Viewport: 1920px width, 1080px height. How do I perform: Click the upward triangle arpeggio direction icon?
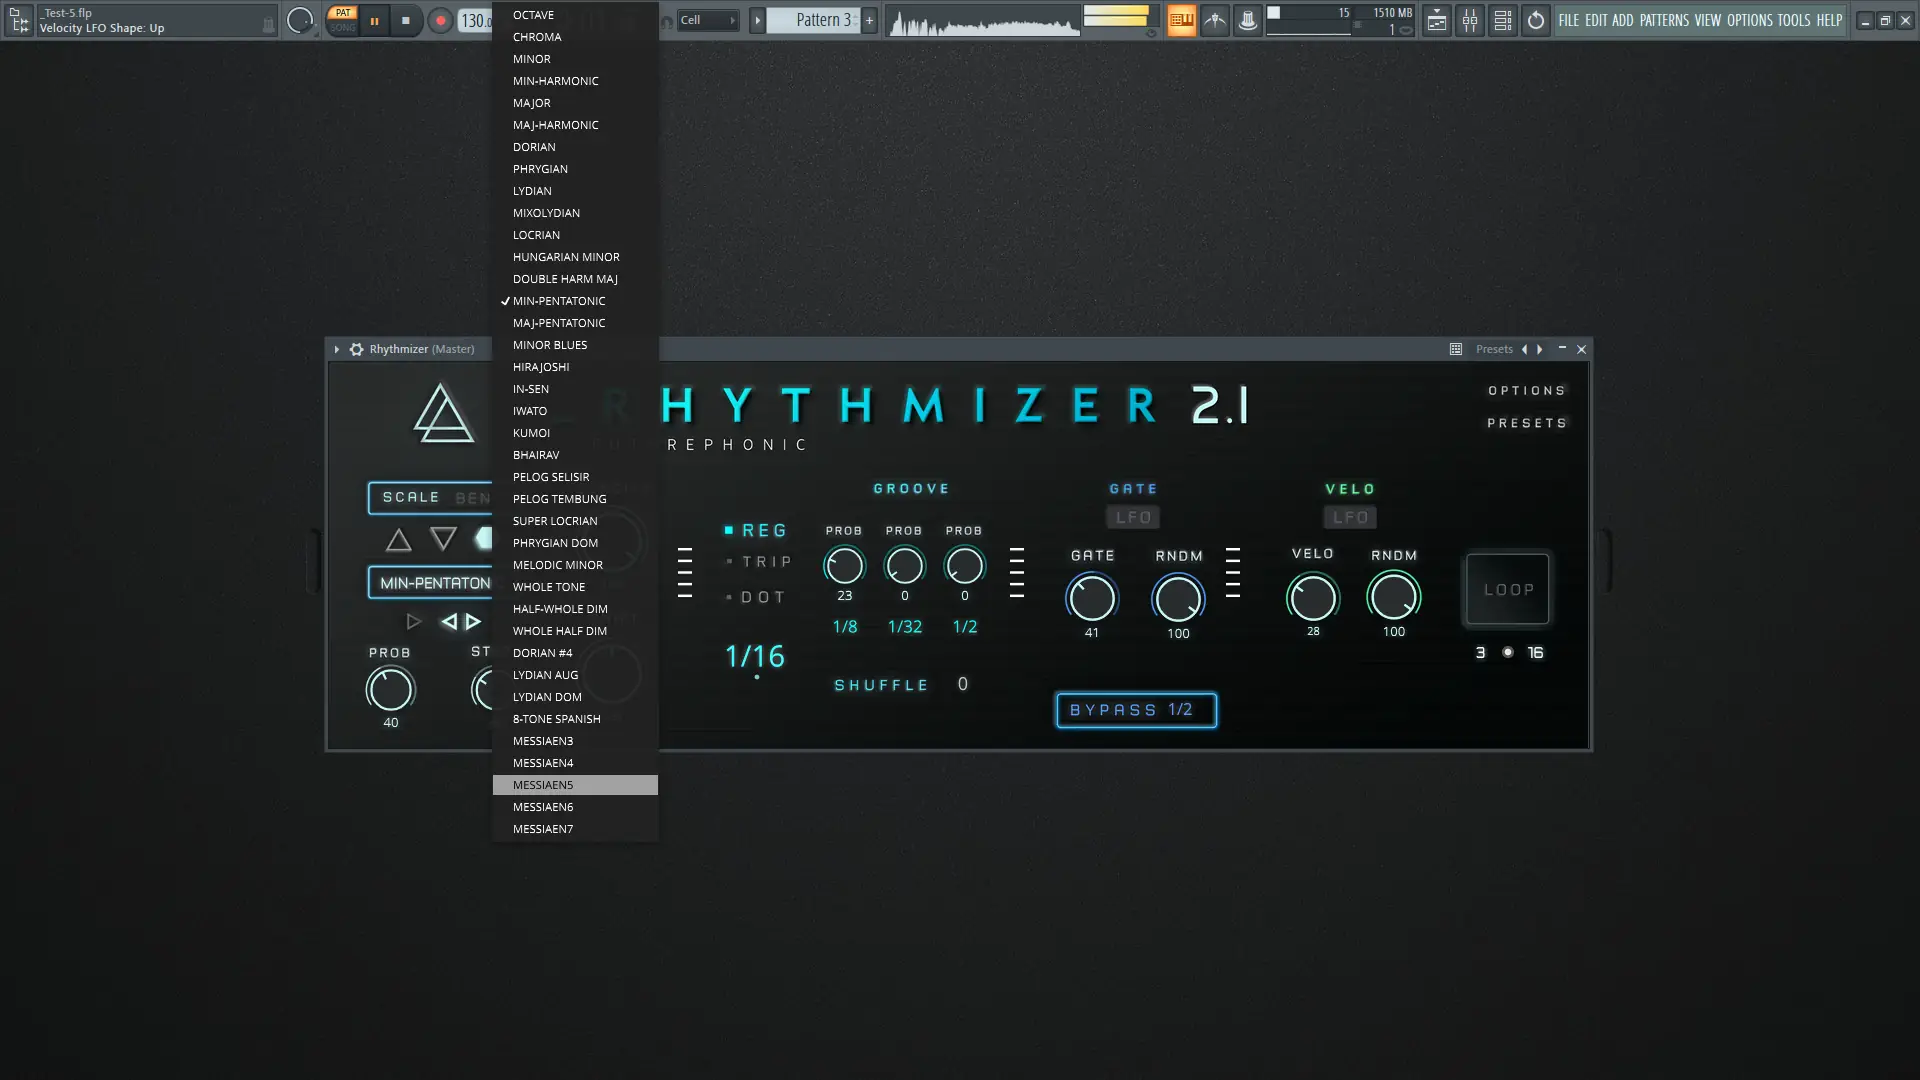pos(398,540)
